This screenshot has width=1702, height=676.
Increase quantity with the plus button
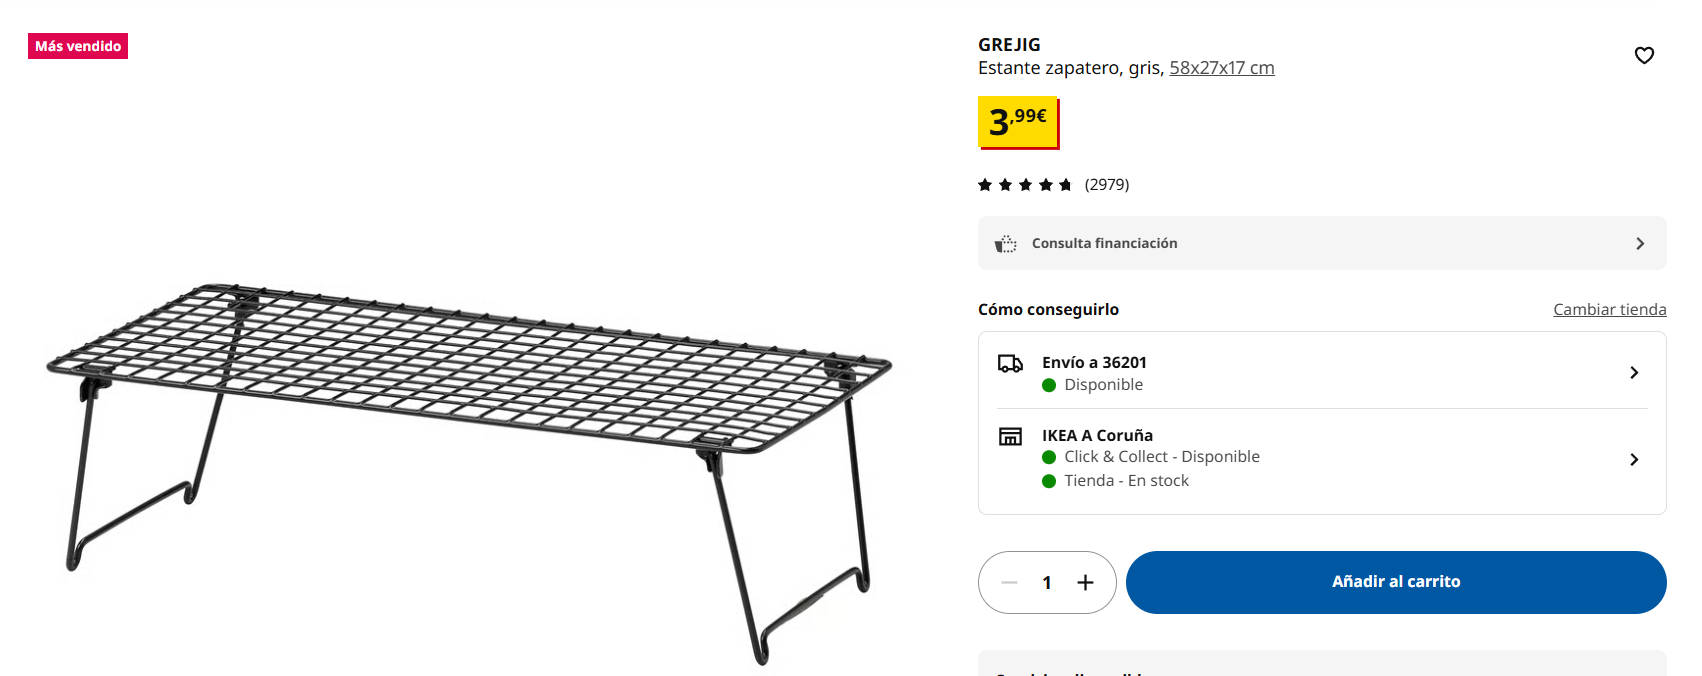1085,582
